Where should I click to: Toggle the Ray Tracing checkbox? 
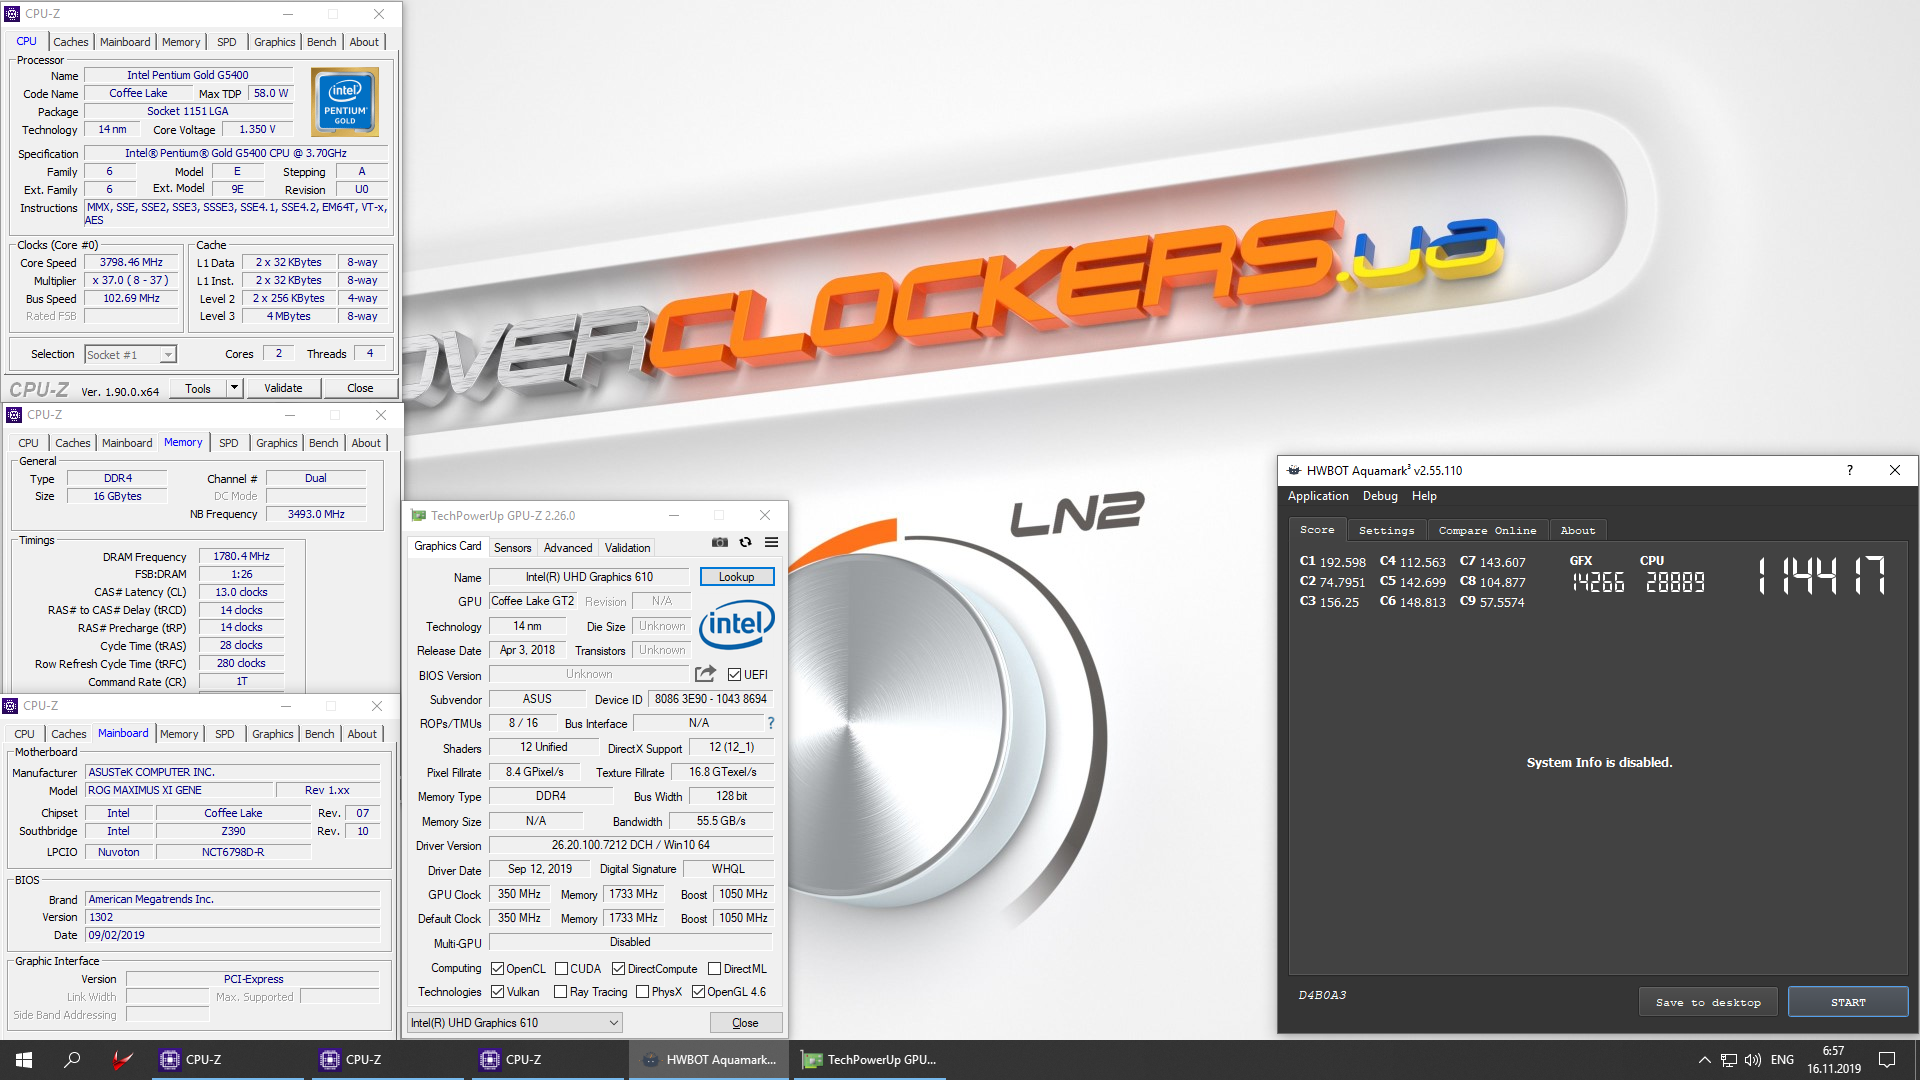[x=561, y=992]
